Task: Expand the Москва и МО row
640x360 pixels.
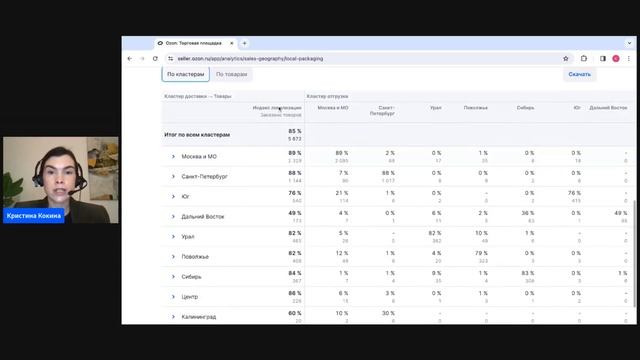Action: coord(173,156)
